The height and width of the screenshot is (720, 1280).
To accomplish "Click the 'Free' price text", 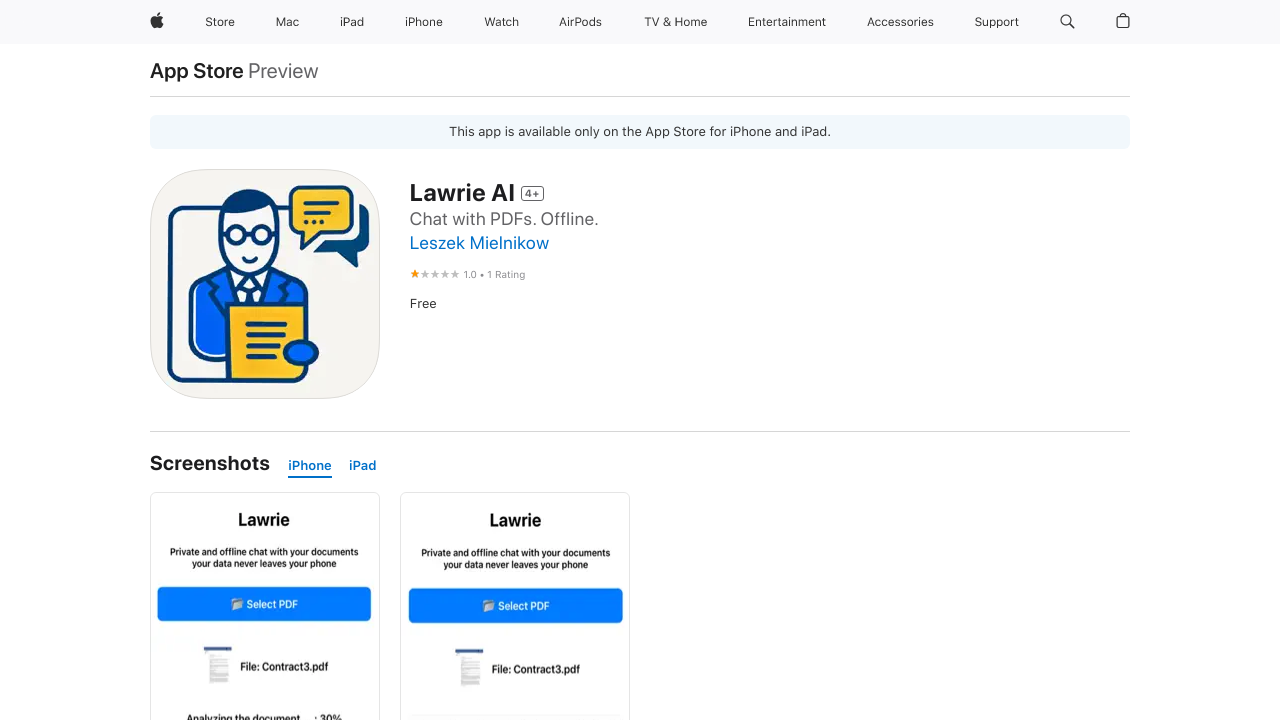I will pyautogui.click(x=423, y=304).
